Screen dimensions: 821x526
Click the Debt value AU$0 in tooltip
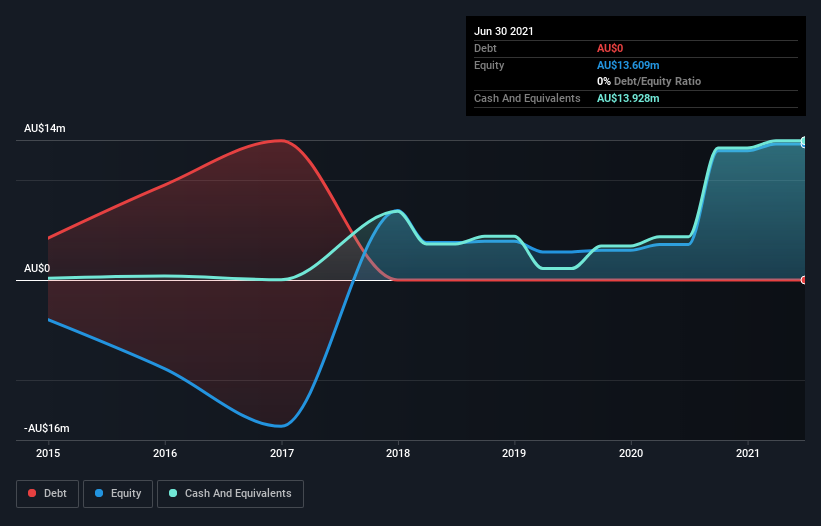point(610,48)
